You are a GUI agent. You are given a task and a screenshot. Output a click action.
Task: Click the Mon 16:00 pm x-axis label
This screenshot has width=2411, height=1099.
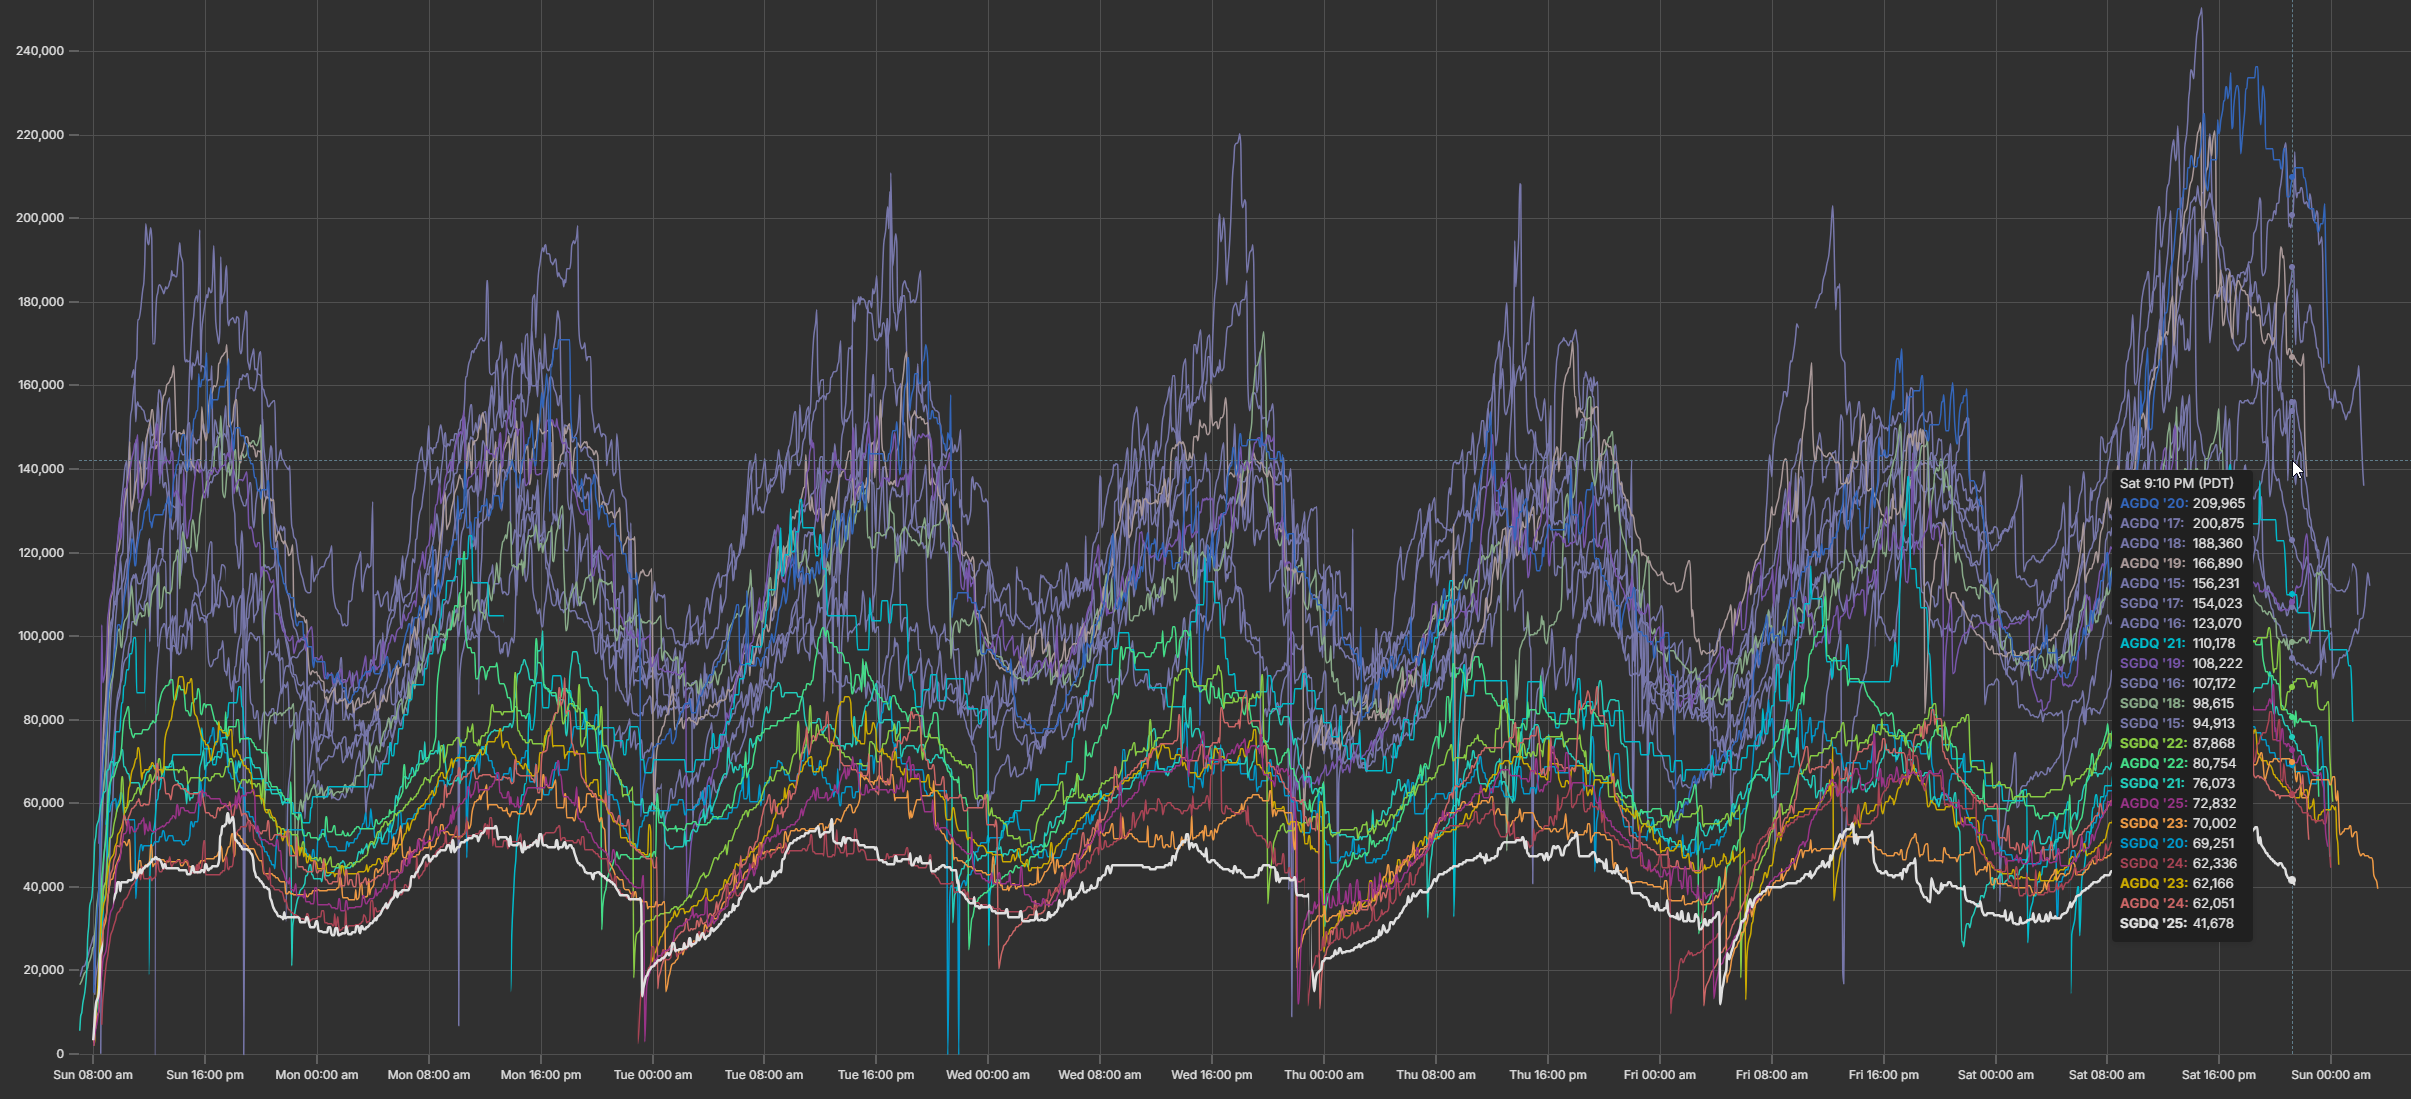coord(540,1075)
